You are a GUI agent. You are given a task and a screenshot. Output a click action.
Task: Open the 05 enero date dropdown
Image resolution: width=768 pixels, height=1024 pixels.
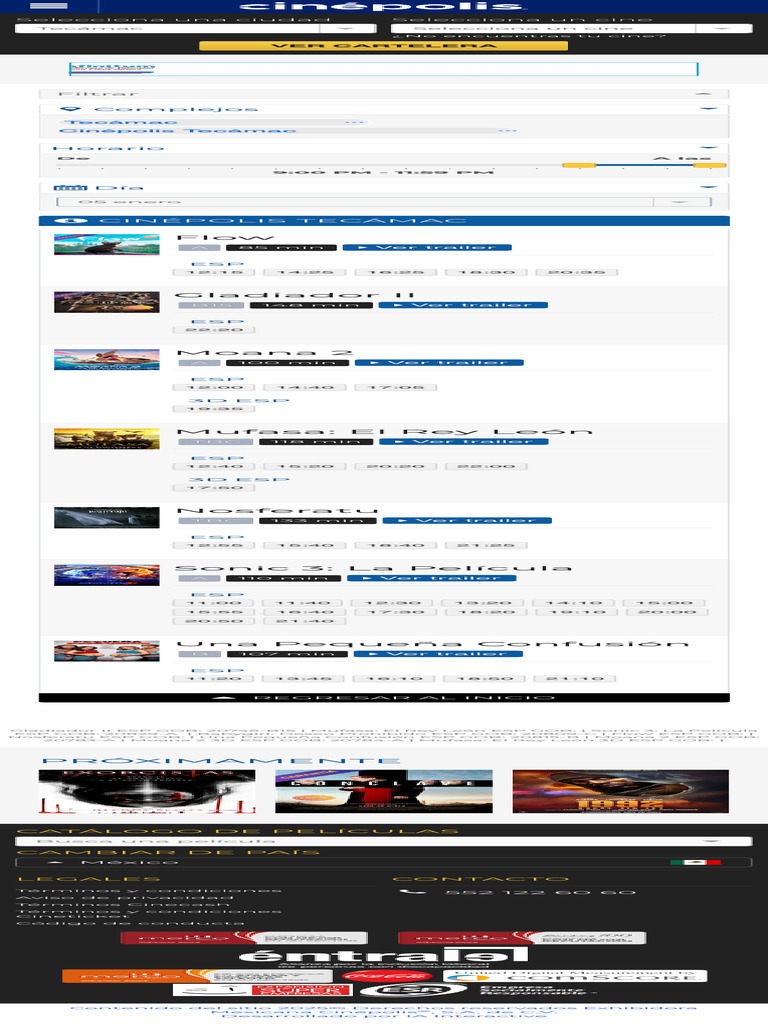tap(384, 202)
